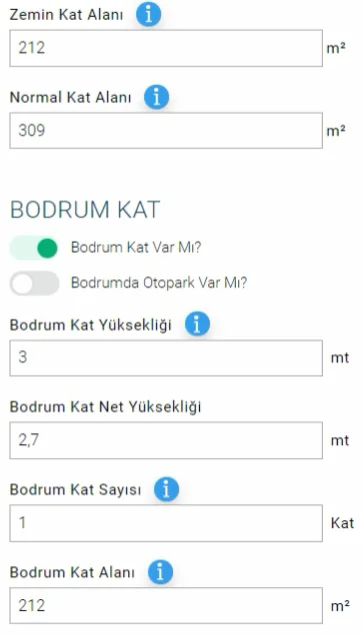Click the Zemin Kat Alanı label text

(66, 15)
